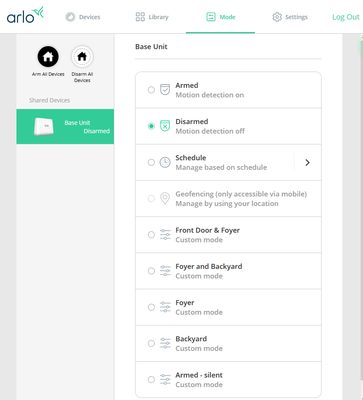
Task: Select the Disarmed radio button
Action: pos(151,126)
